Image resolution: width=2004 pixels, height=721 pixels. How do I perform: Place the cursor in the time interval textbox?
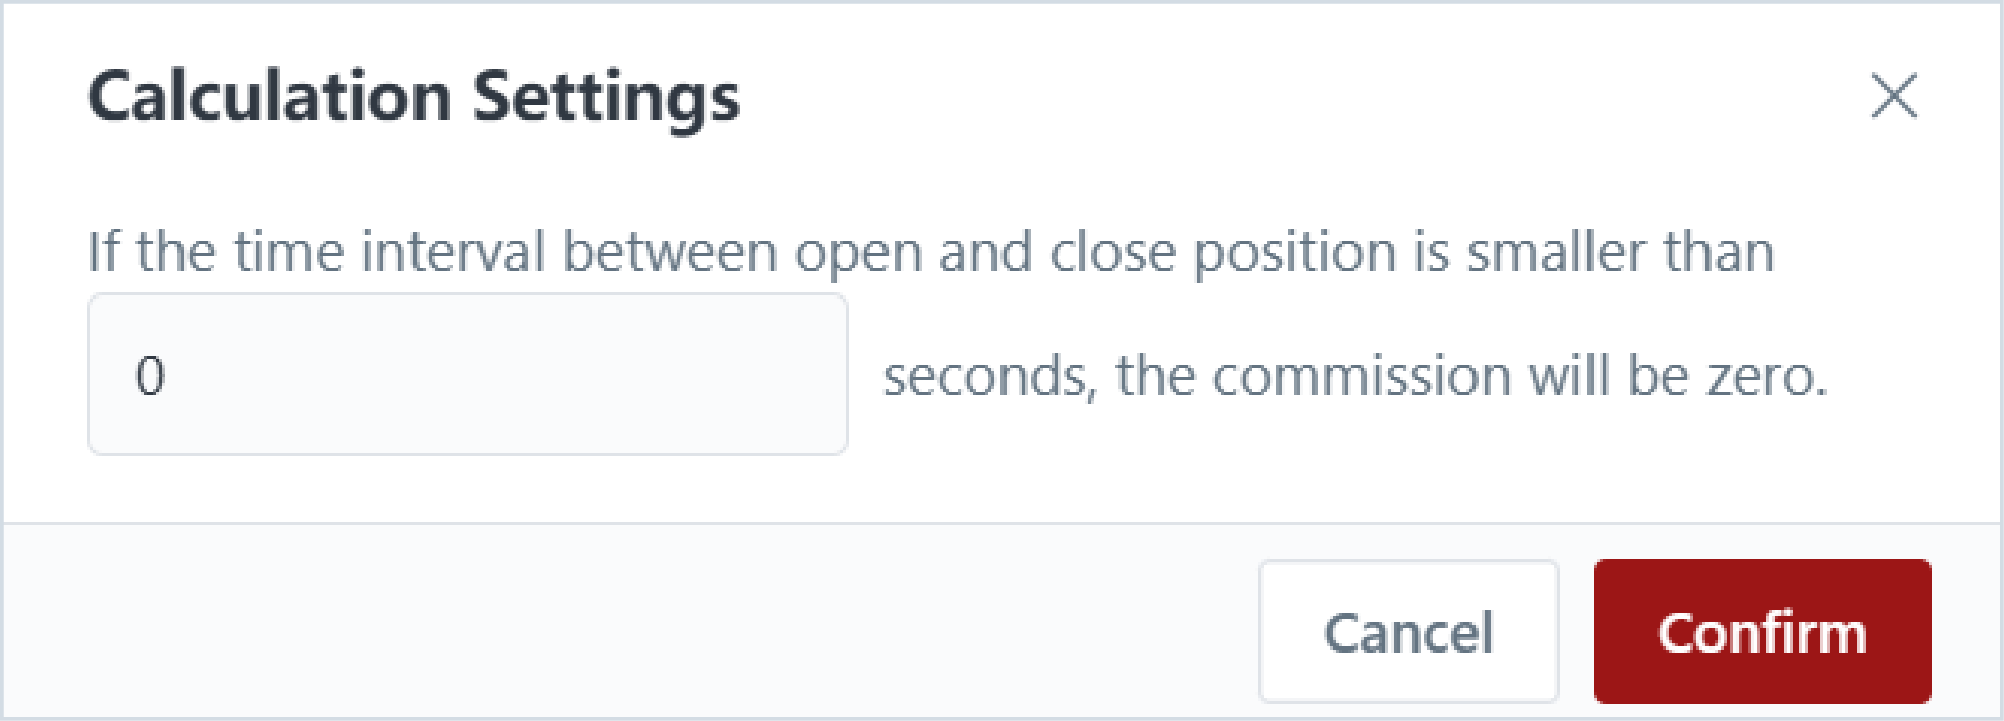[468, 375]
